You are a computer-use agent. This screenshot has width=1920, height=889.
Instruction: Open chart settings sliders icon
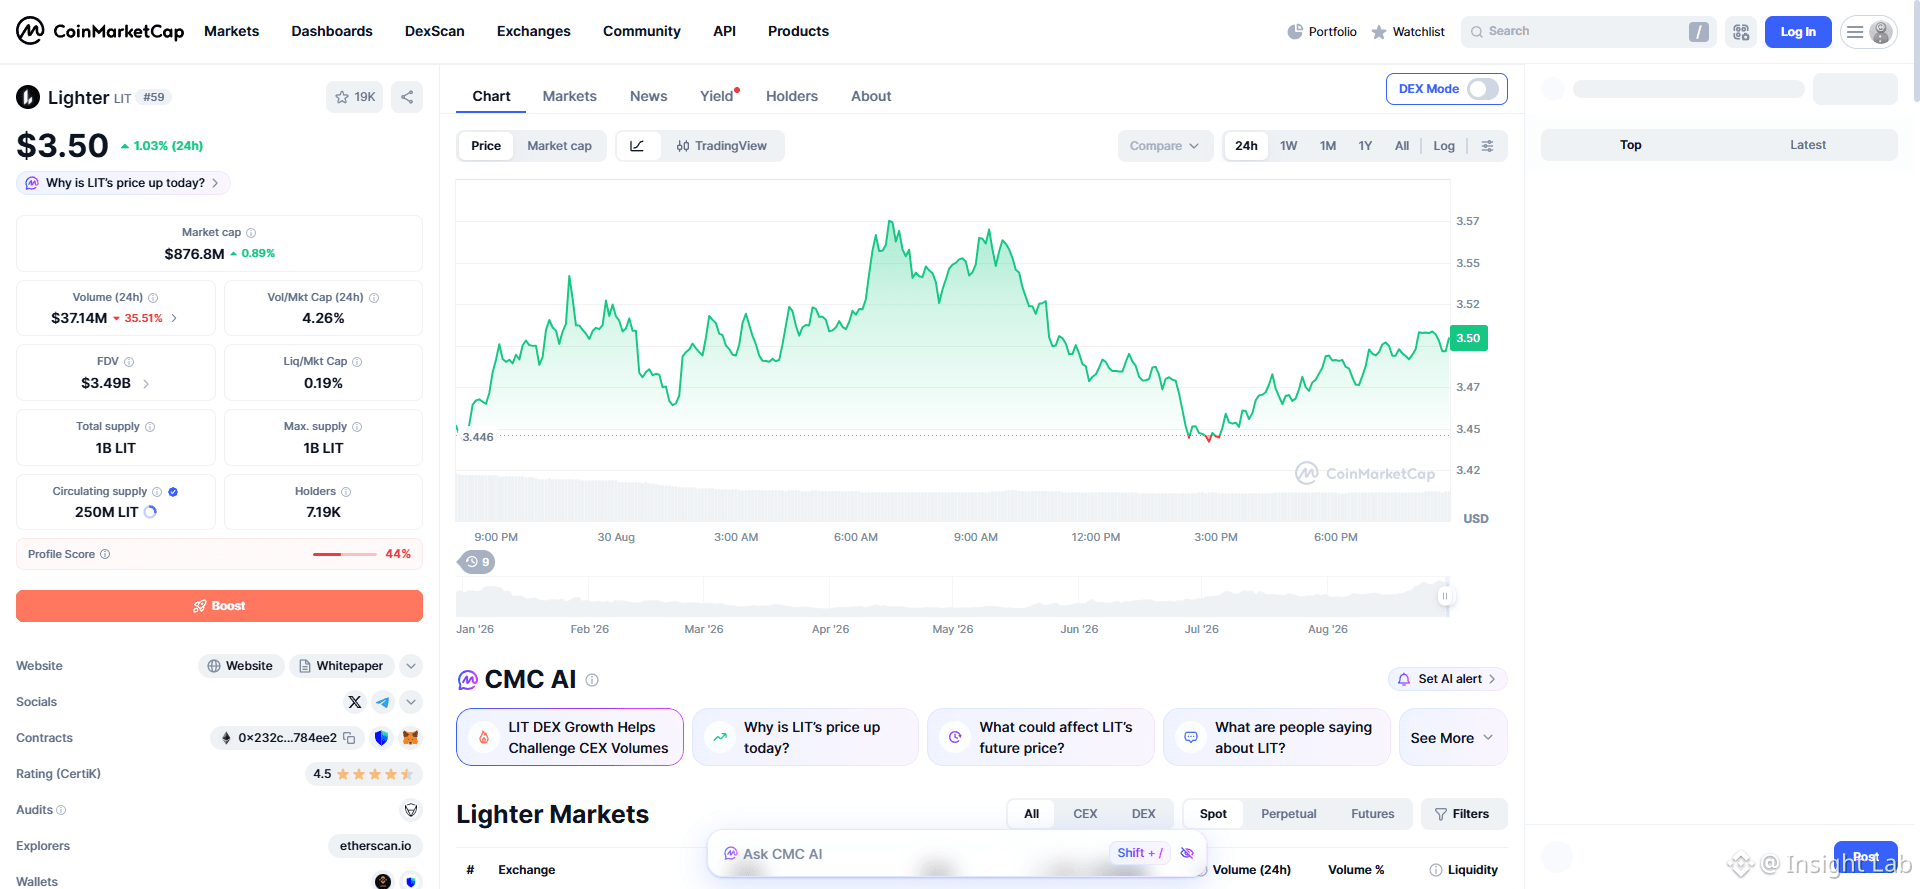click(x=1488, y=146)
